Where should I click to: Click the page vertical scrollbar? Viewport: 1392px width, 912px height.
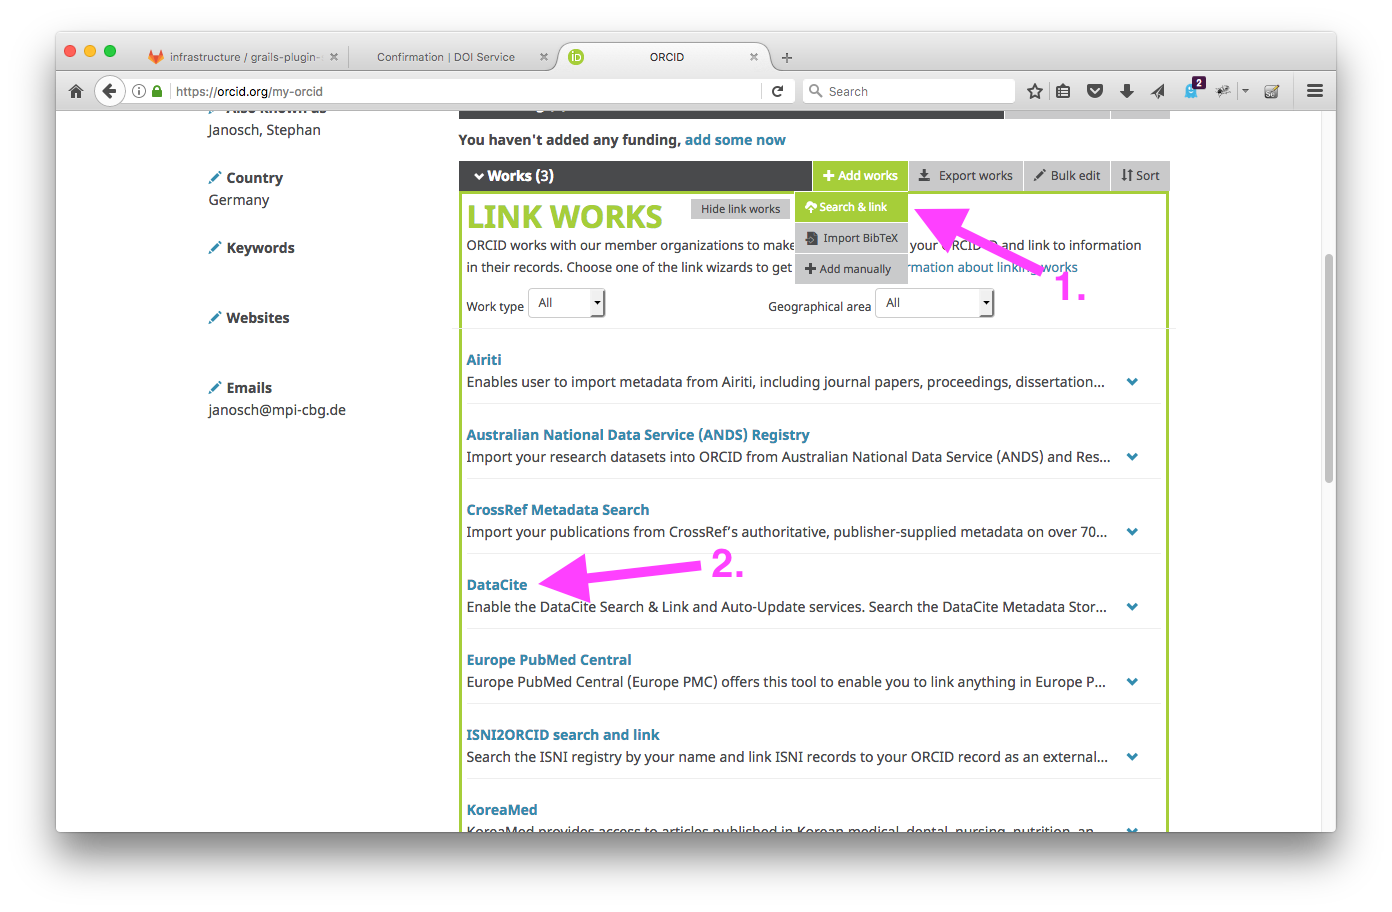(1329, 368)
